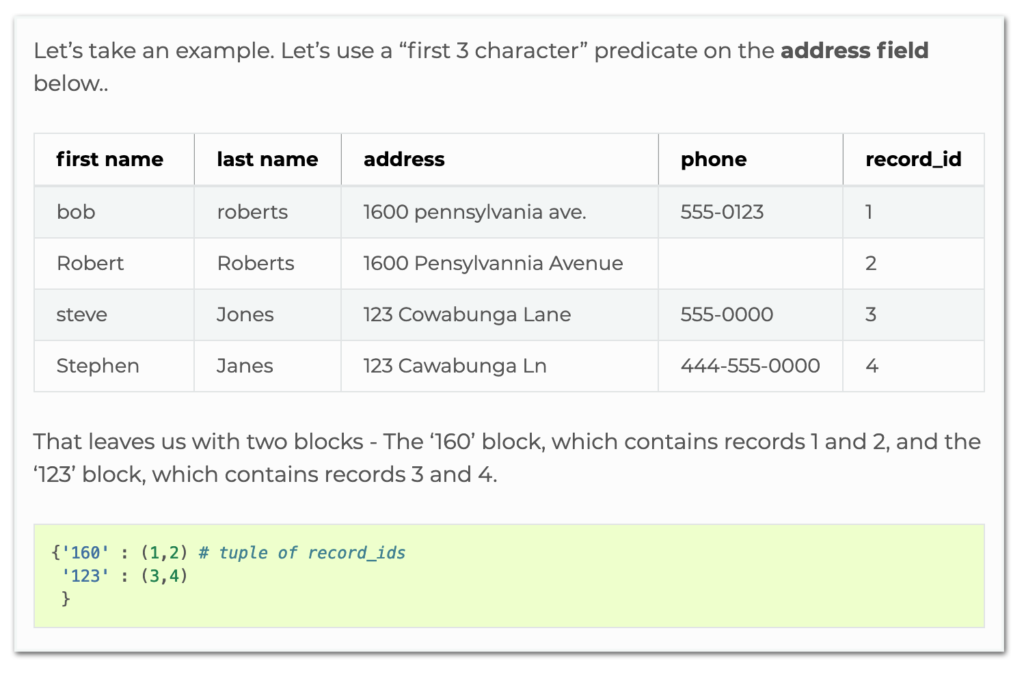The width and height of the screenshot is (1024, 674).
Task: Select the "record_id" column header
Action: (913, 159)
